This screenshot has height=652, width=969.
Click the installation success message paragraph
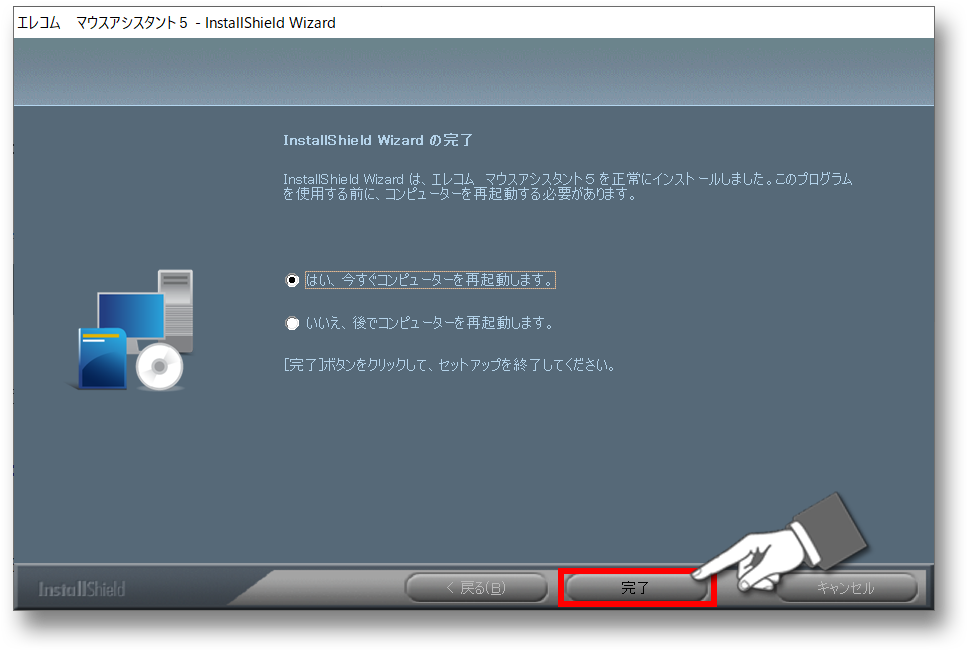tap(567, 187)
